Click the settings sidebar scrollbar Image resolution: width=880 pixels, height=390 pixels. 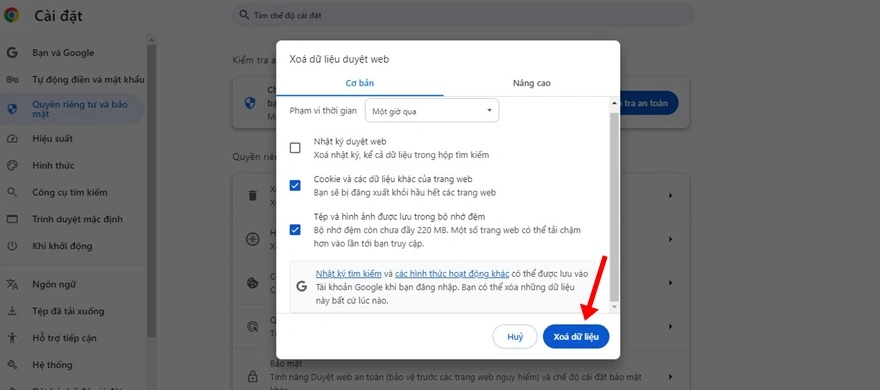click(x=152, y=191)
